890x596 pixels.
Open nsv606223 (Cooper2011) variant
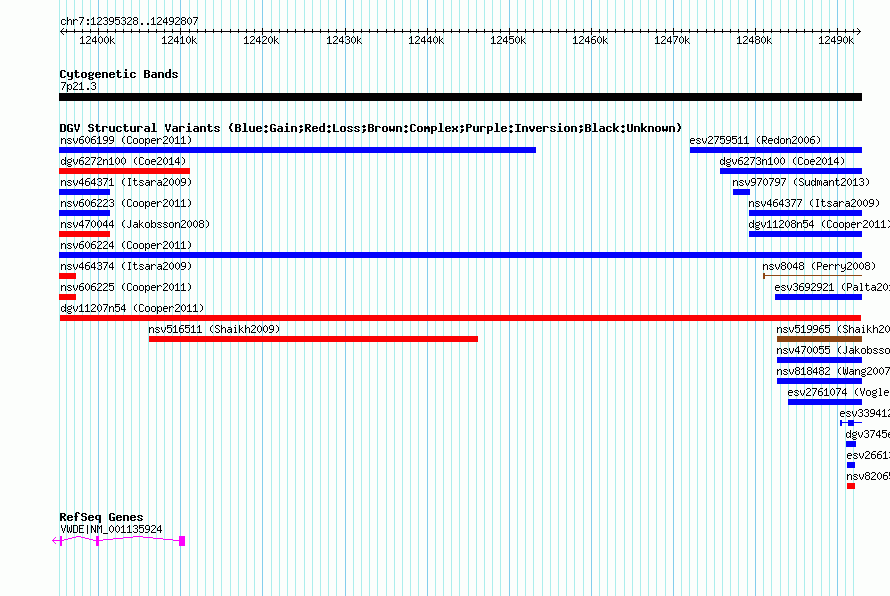point(126,203)
